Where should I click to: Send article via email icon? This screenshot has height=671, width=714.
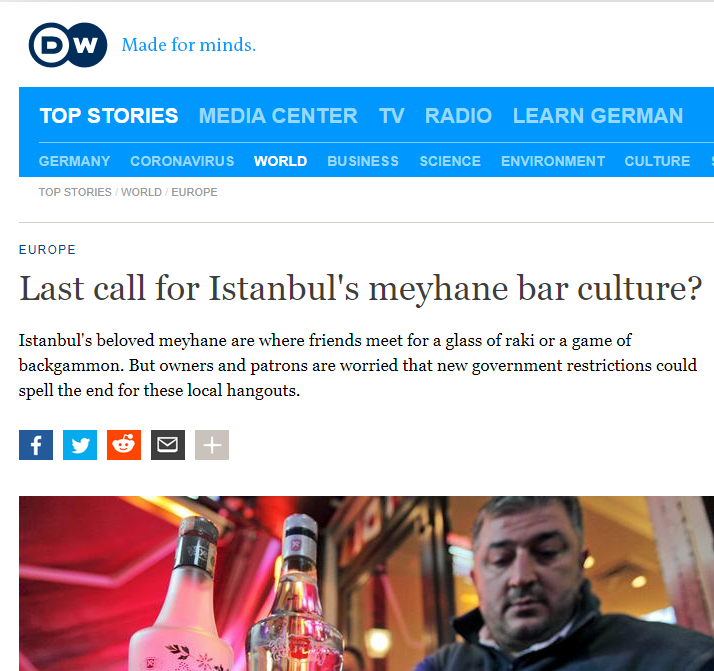click(x=168, y=445)
